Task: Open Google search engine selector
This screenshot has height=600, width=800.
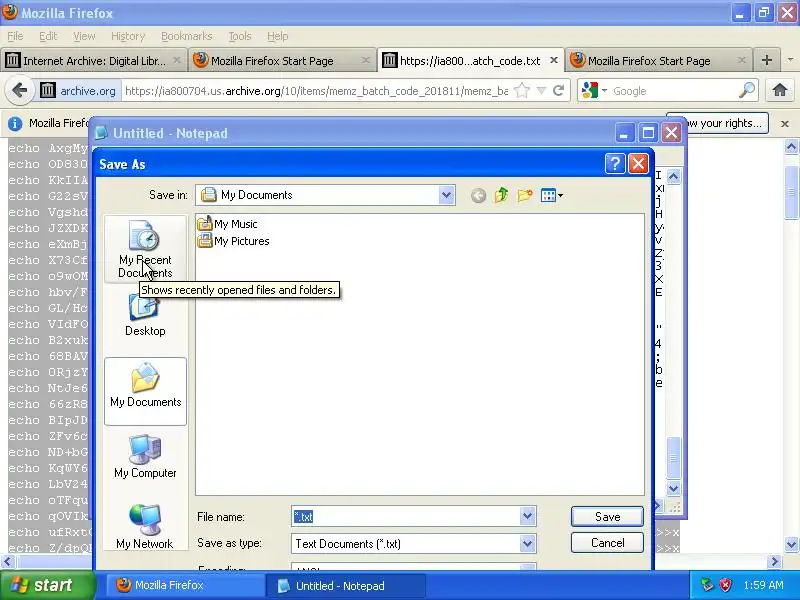Action: pyautogui.click(x=594, y=91)
